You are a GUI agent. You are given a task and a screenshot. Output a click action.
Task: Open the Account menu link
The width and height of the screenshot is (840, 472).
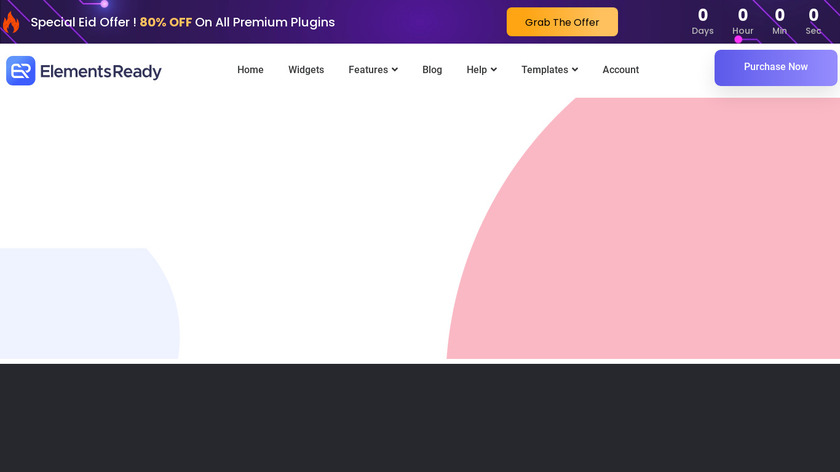tap(620, 70)
